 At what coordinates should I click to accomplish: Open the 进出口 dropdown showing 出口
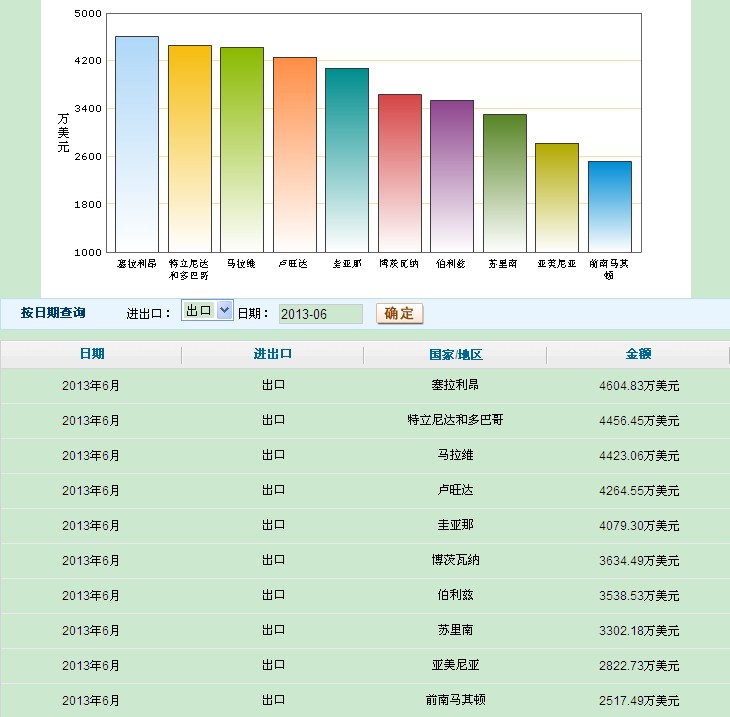pyautogui.click(x=207, y=311)
